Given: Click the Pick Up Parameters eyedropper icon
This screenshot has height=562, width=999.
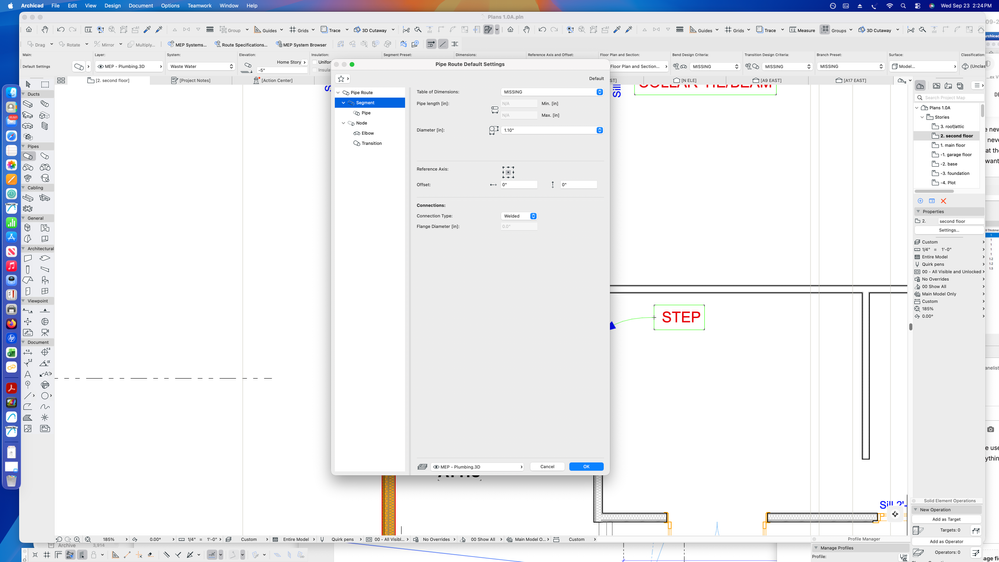Looking at the screenshot, I should (x=147, y=30).
